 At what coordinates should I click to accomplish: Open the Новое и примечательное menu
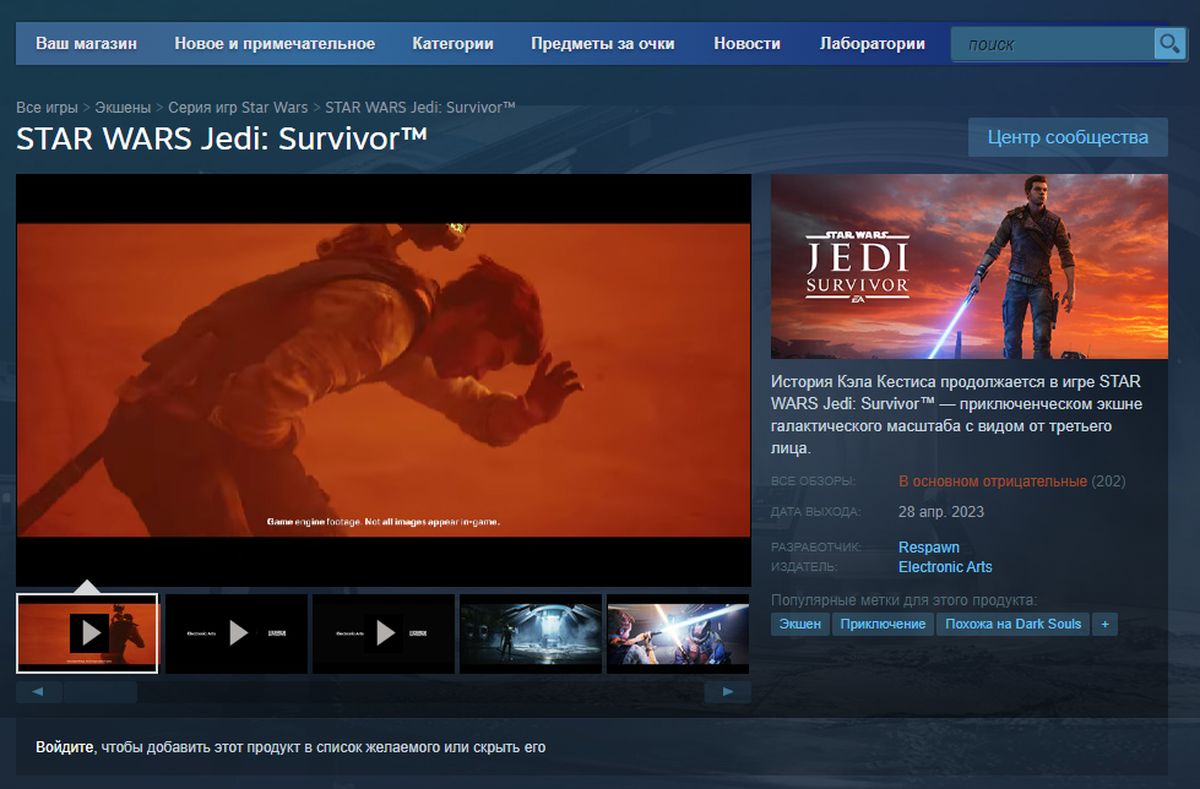(275, 44)
